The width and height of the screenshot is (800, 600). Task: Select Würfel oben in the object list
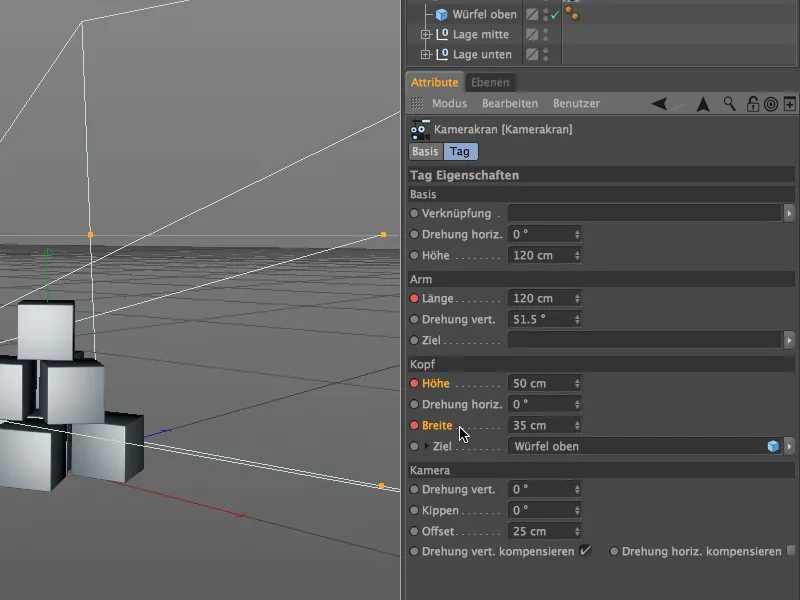coord(484,15)
